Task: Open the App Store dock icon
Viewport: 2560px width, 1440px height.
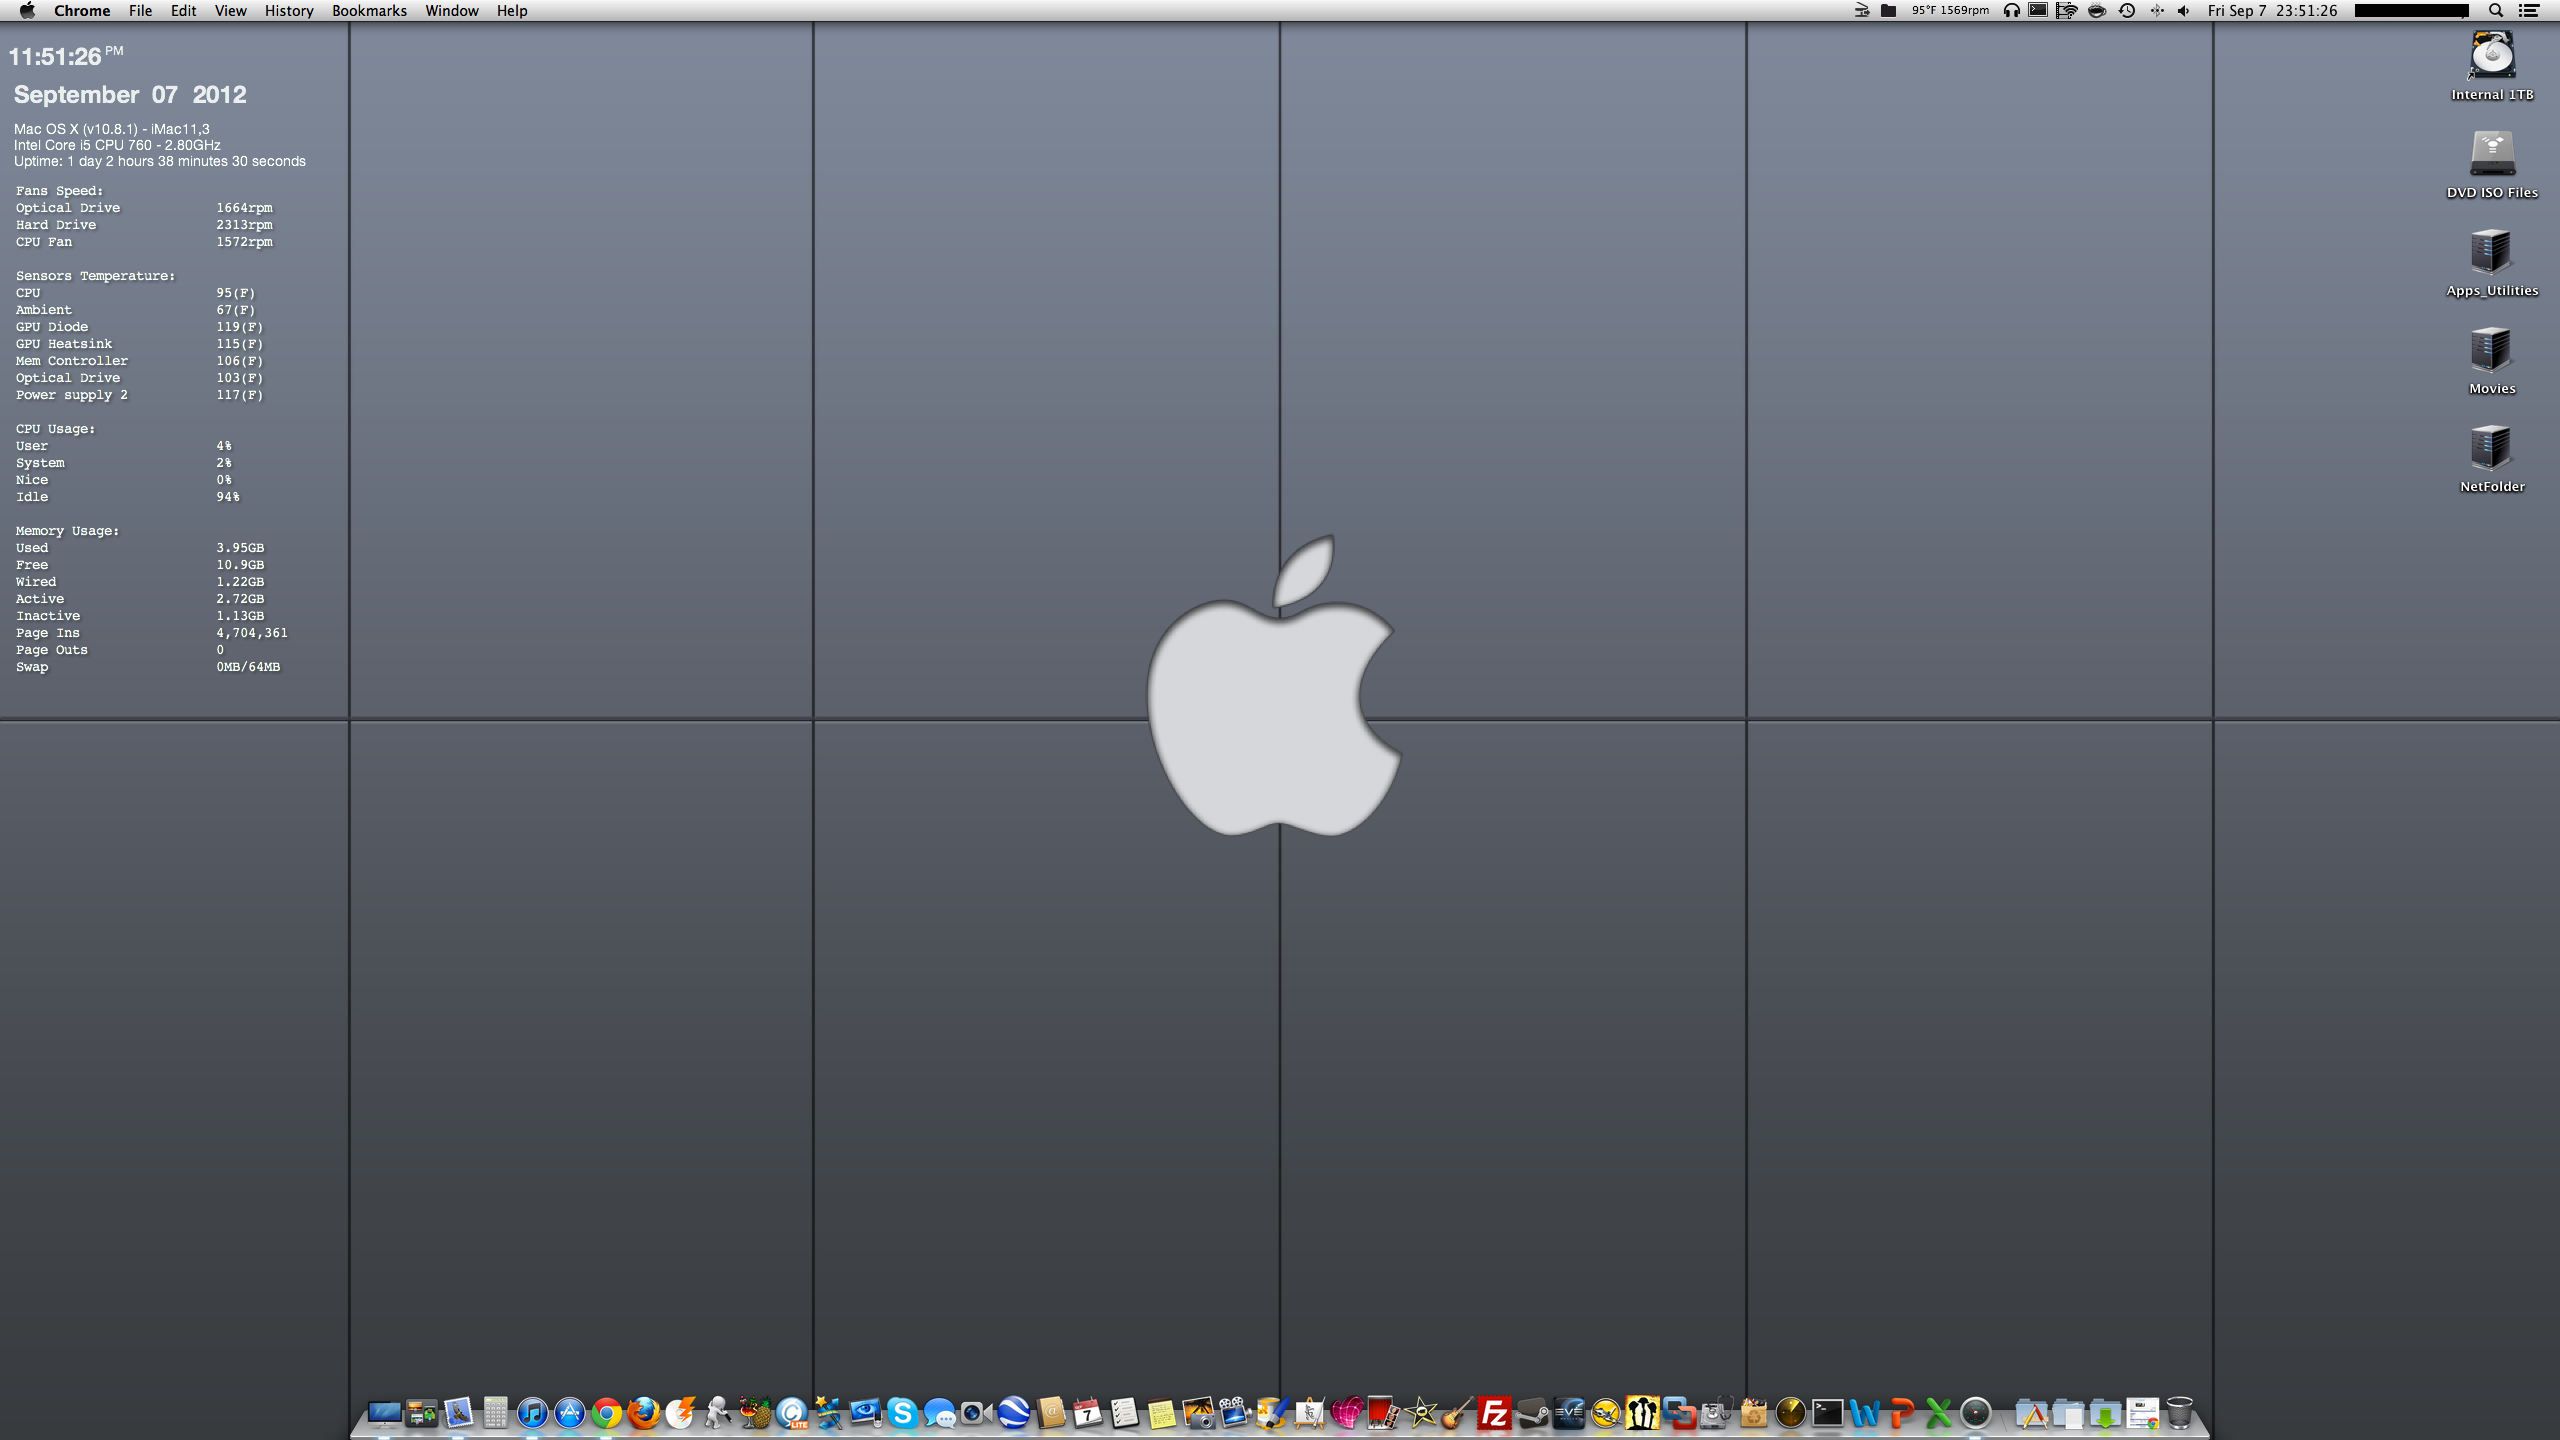Action: coord(569,1413)
